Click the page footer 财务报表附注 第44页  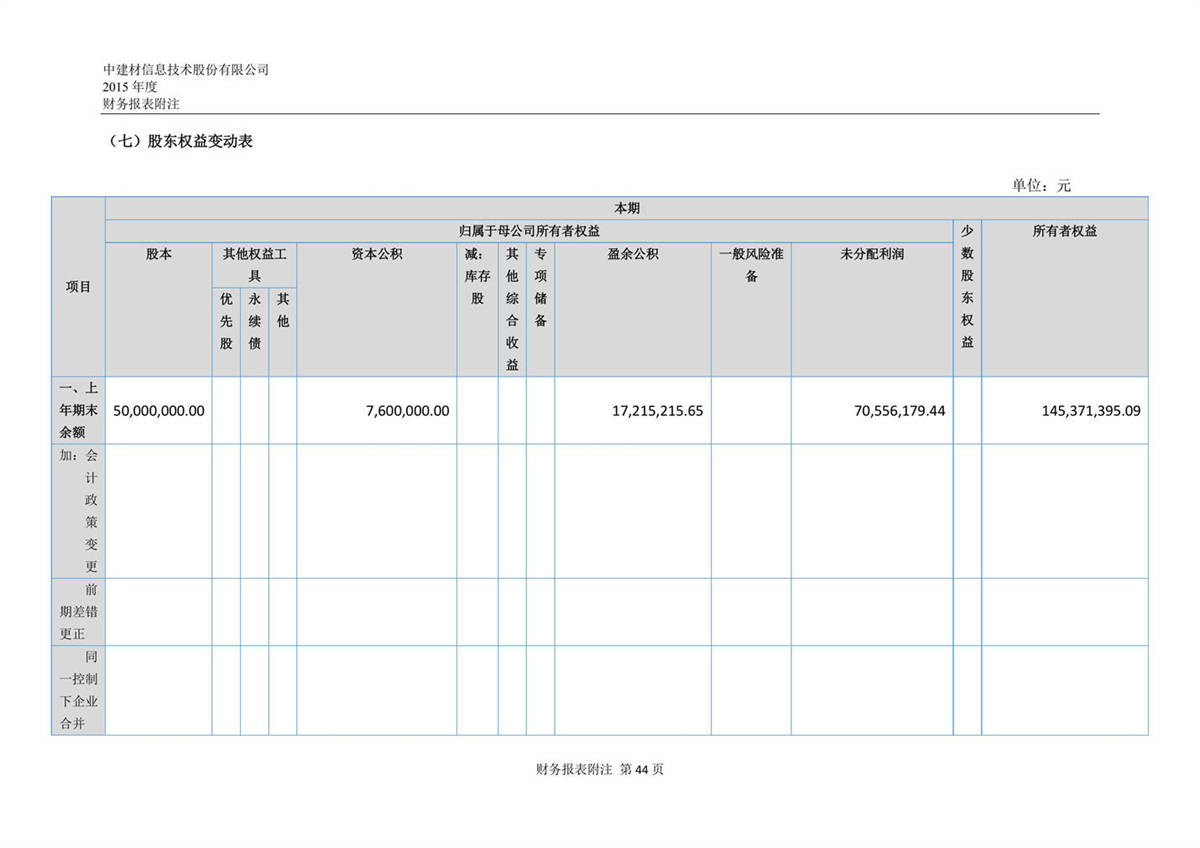[x=599, y=769]
